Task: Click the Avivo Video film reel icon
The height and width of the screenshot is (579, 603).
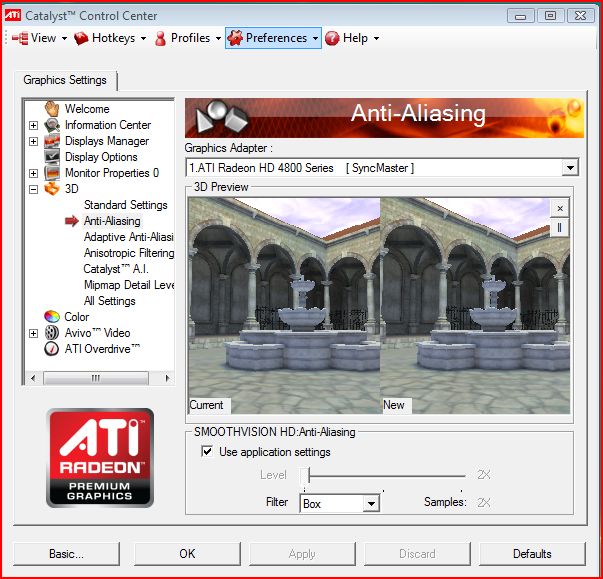Action: pos(52,333)
